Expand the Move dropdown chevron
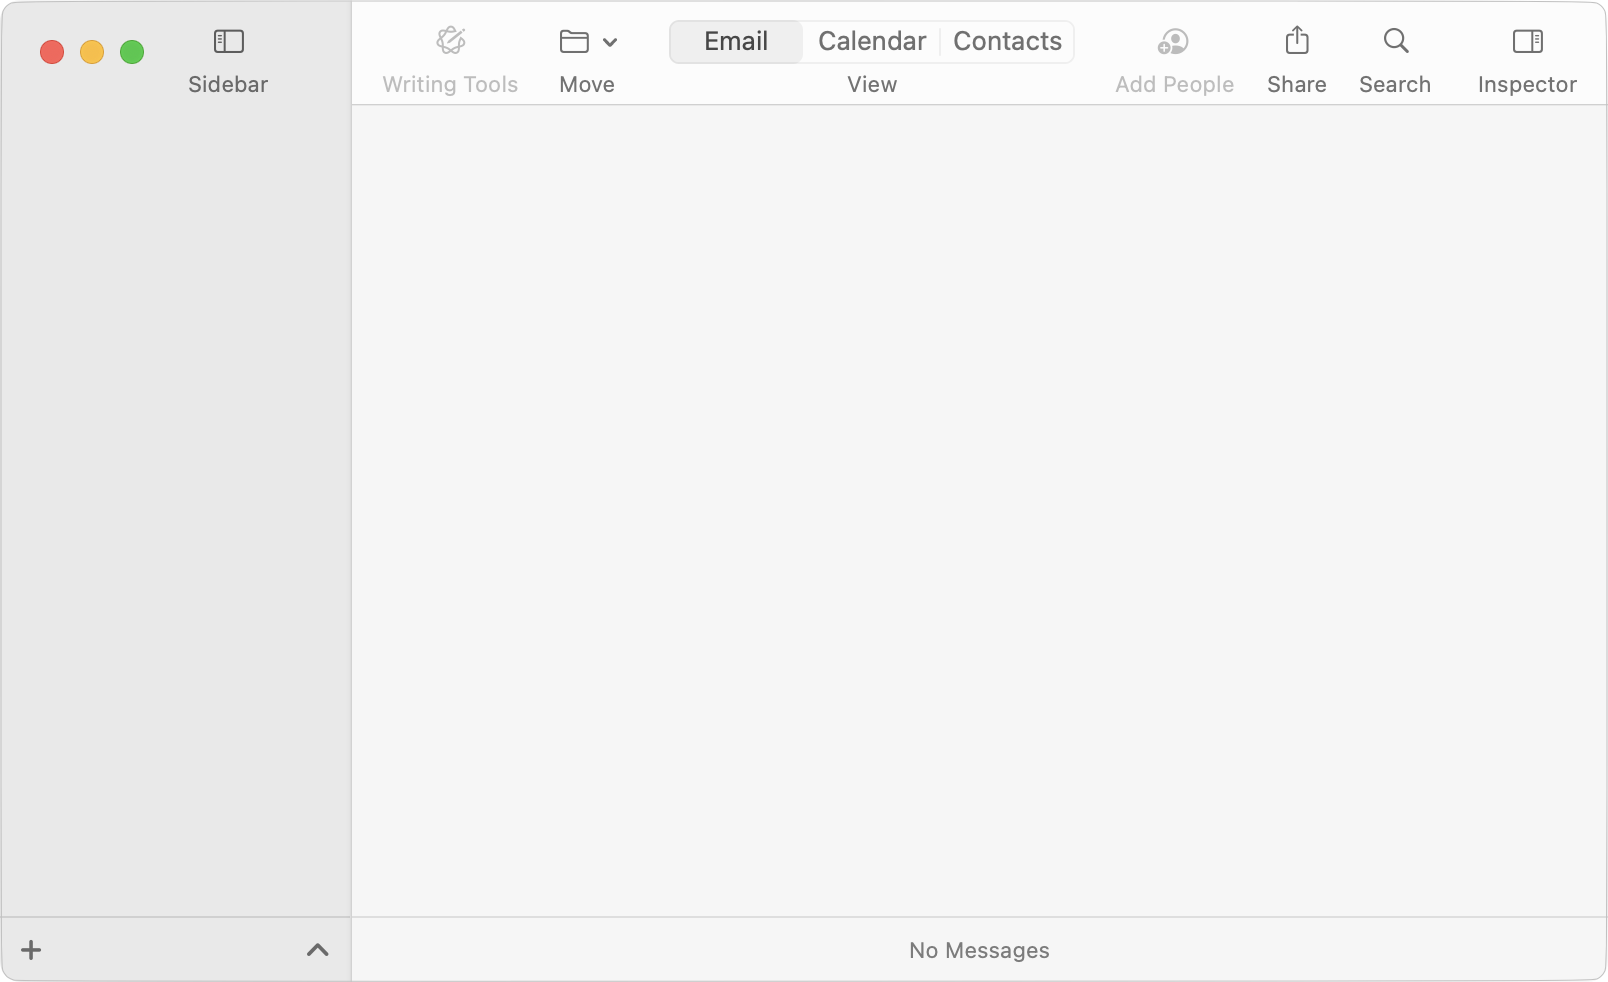 pyautogui.click(x=610, y=42)
